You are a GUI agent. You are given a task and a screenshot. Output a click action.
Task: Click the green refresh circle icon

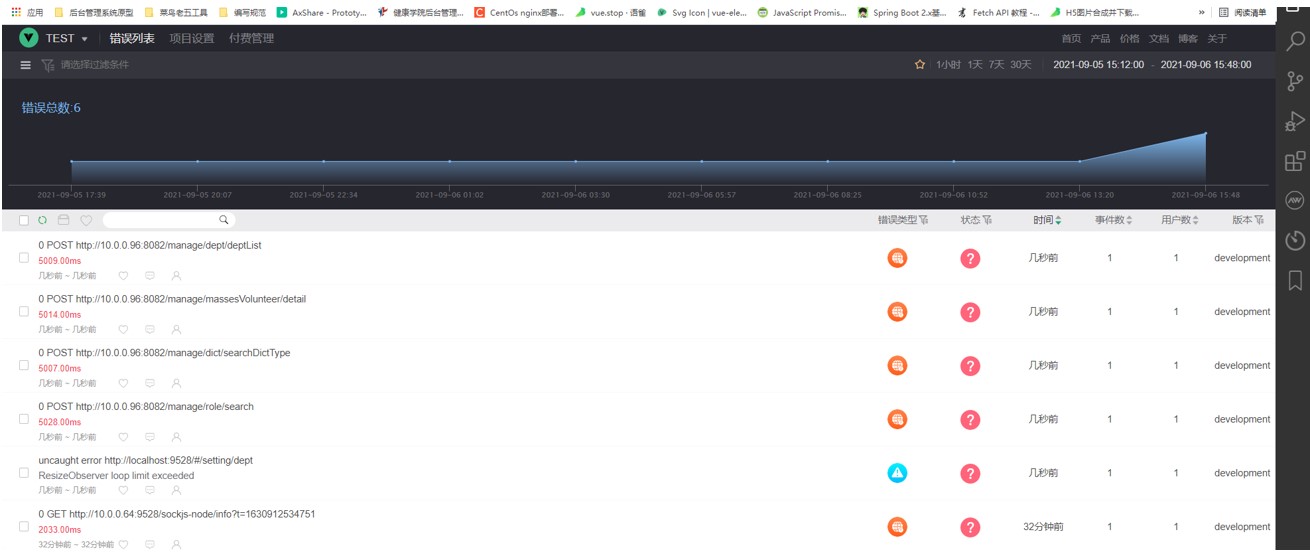[x=43, y=220]
